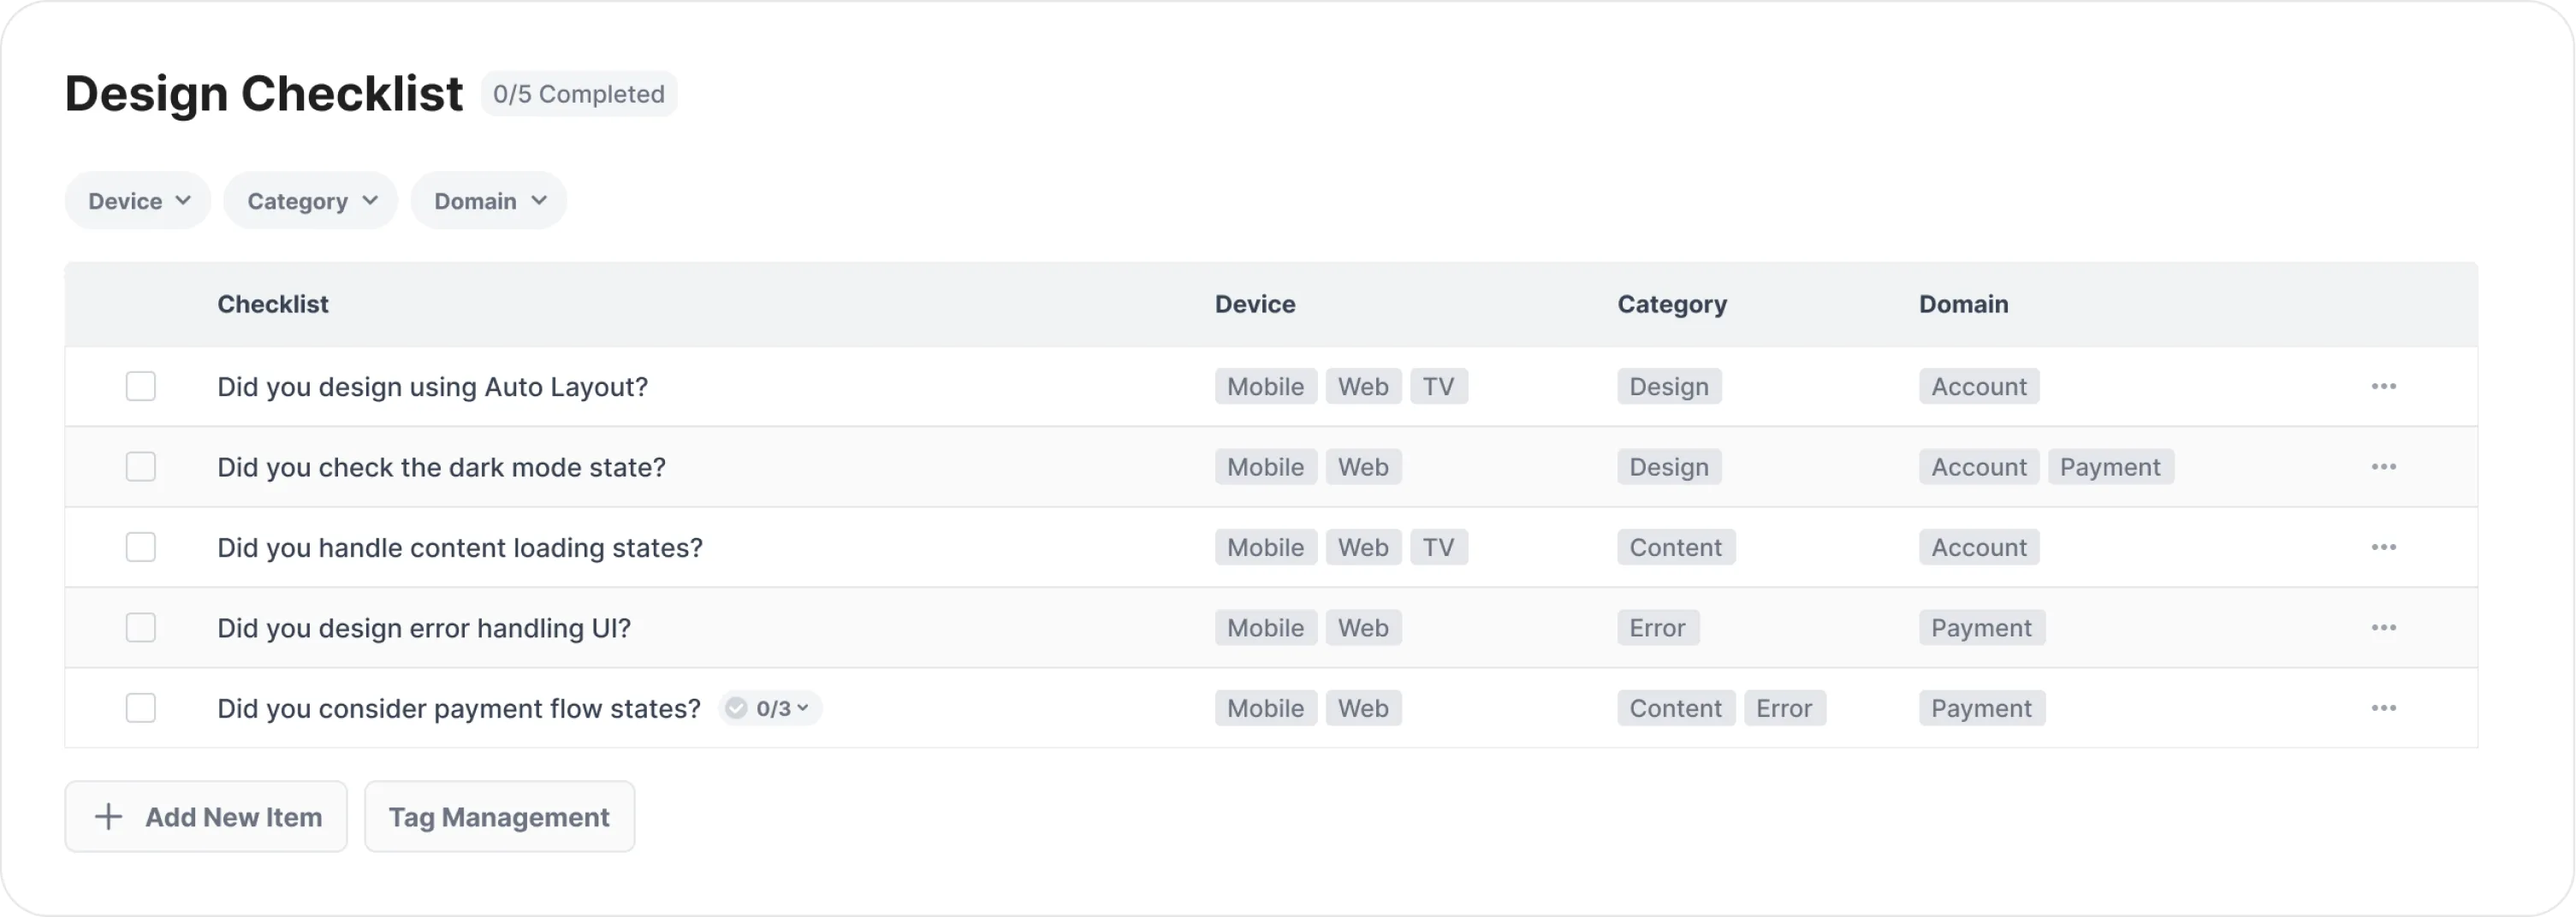The height and width of the screenshot is (917, 2576).
Task: Click the TV tag in Auto Layout row
Action: point(1438,387)
